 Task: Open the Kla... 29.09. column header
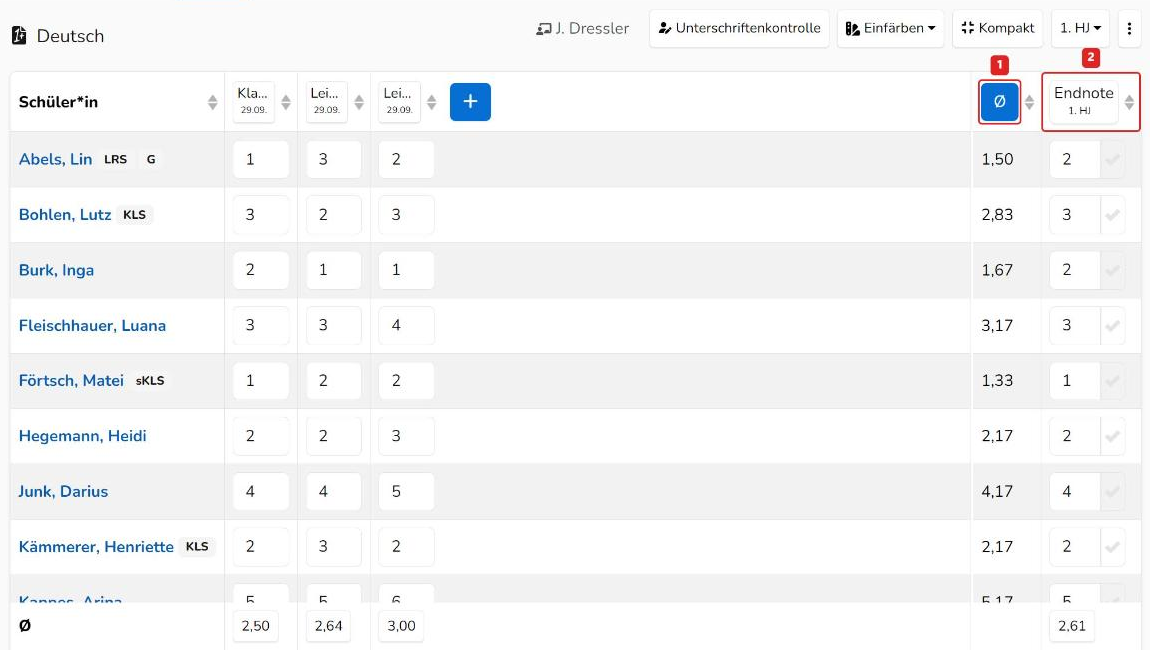pos(254,101)
